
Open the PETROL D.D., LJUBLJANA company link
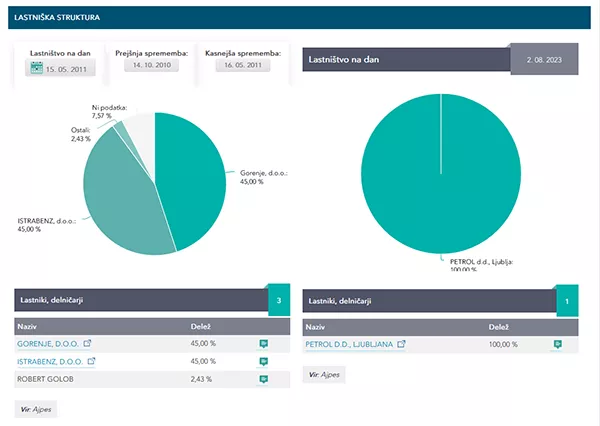(349, 343)
